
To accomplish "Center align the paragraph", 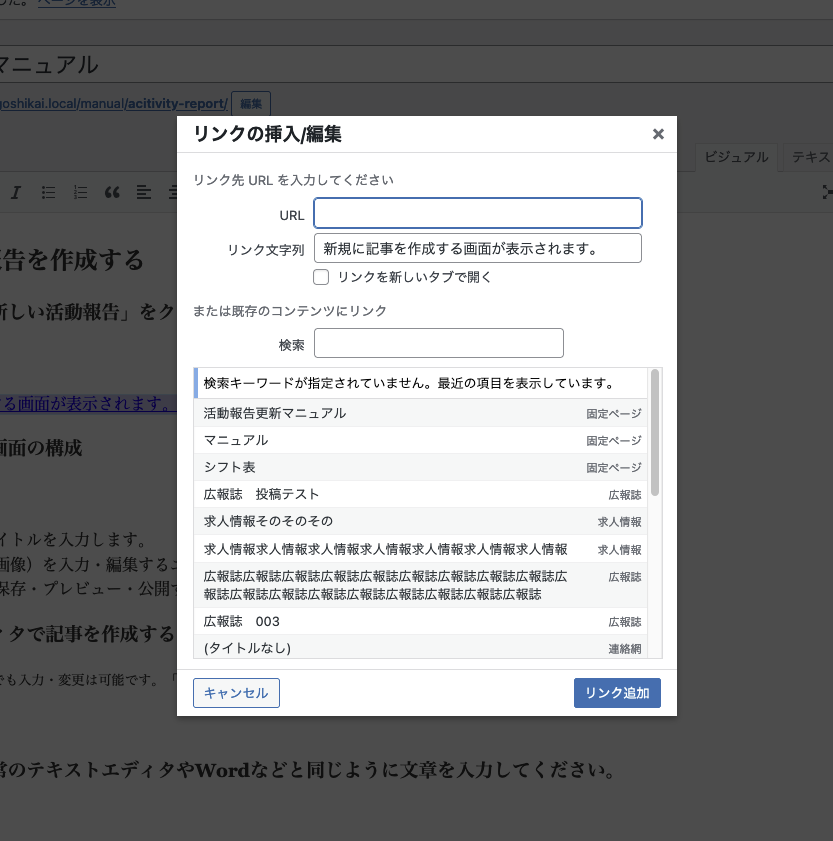I will pyautogui.click(x=173, y=192).
